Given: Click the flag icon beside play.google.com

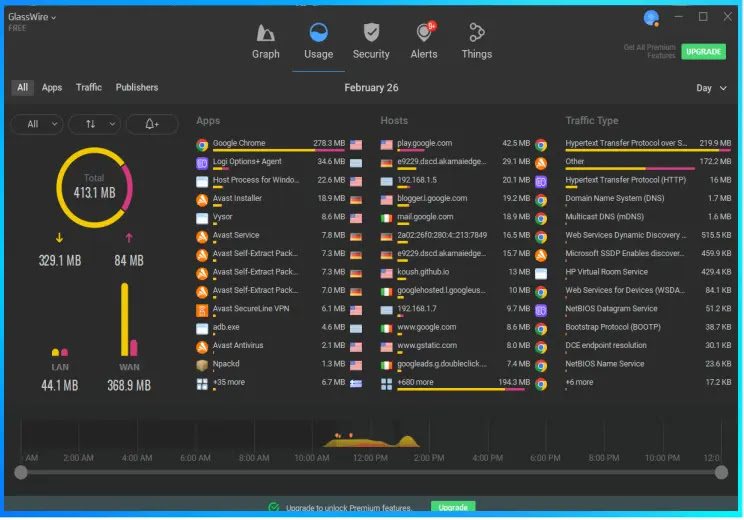Looking at the screenshot, I should [x=387, y=145].
